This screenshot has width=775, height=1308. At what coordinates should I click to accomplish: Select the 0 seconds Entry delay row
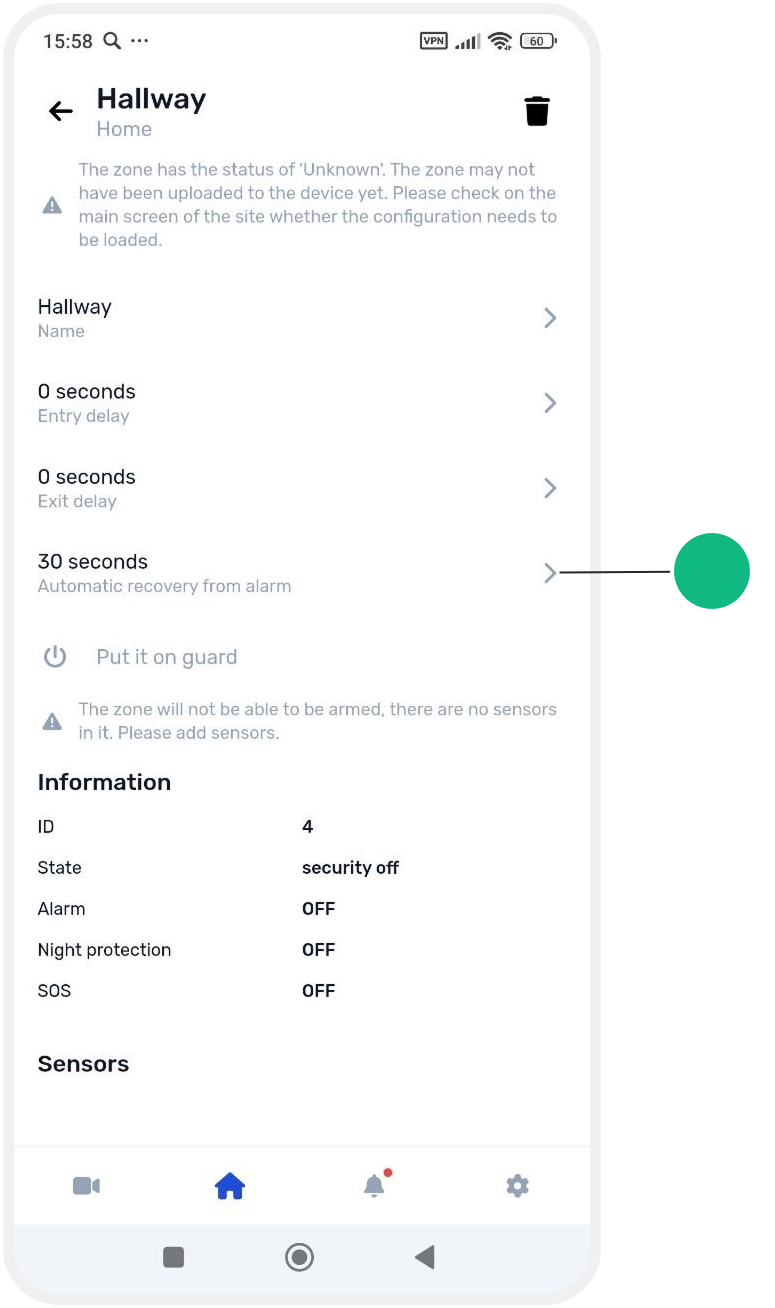298,403
